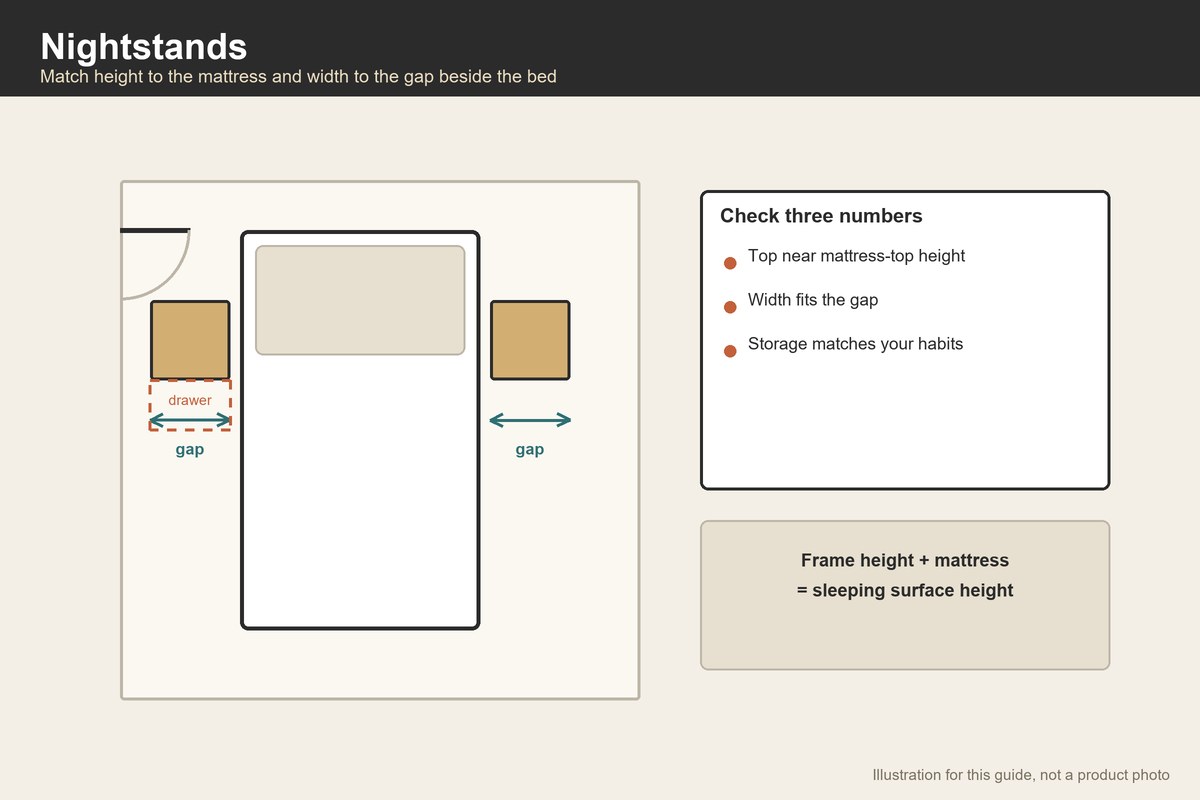Click the bullet beside 'Top near mattress-top height'
Image resolution: width=1200 pixels, height=800 pixels.
730,263
